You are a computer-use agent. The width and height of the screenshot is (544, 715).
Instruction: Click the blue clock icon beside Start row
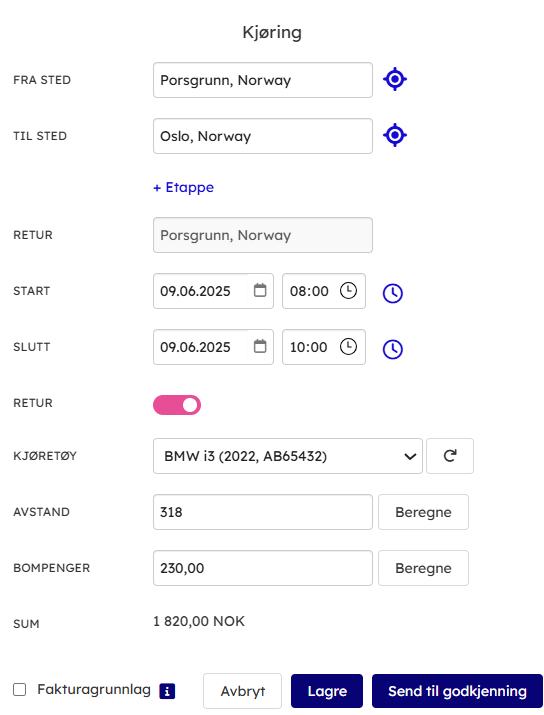click(x=393, y=293)
